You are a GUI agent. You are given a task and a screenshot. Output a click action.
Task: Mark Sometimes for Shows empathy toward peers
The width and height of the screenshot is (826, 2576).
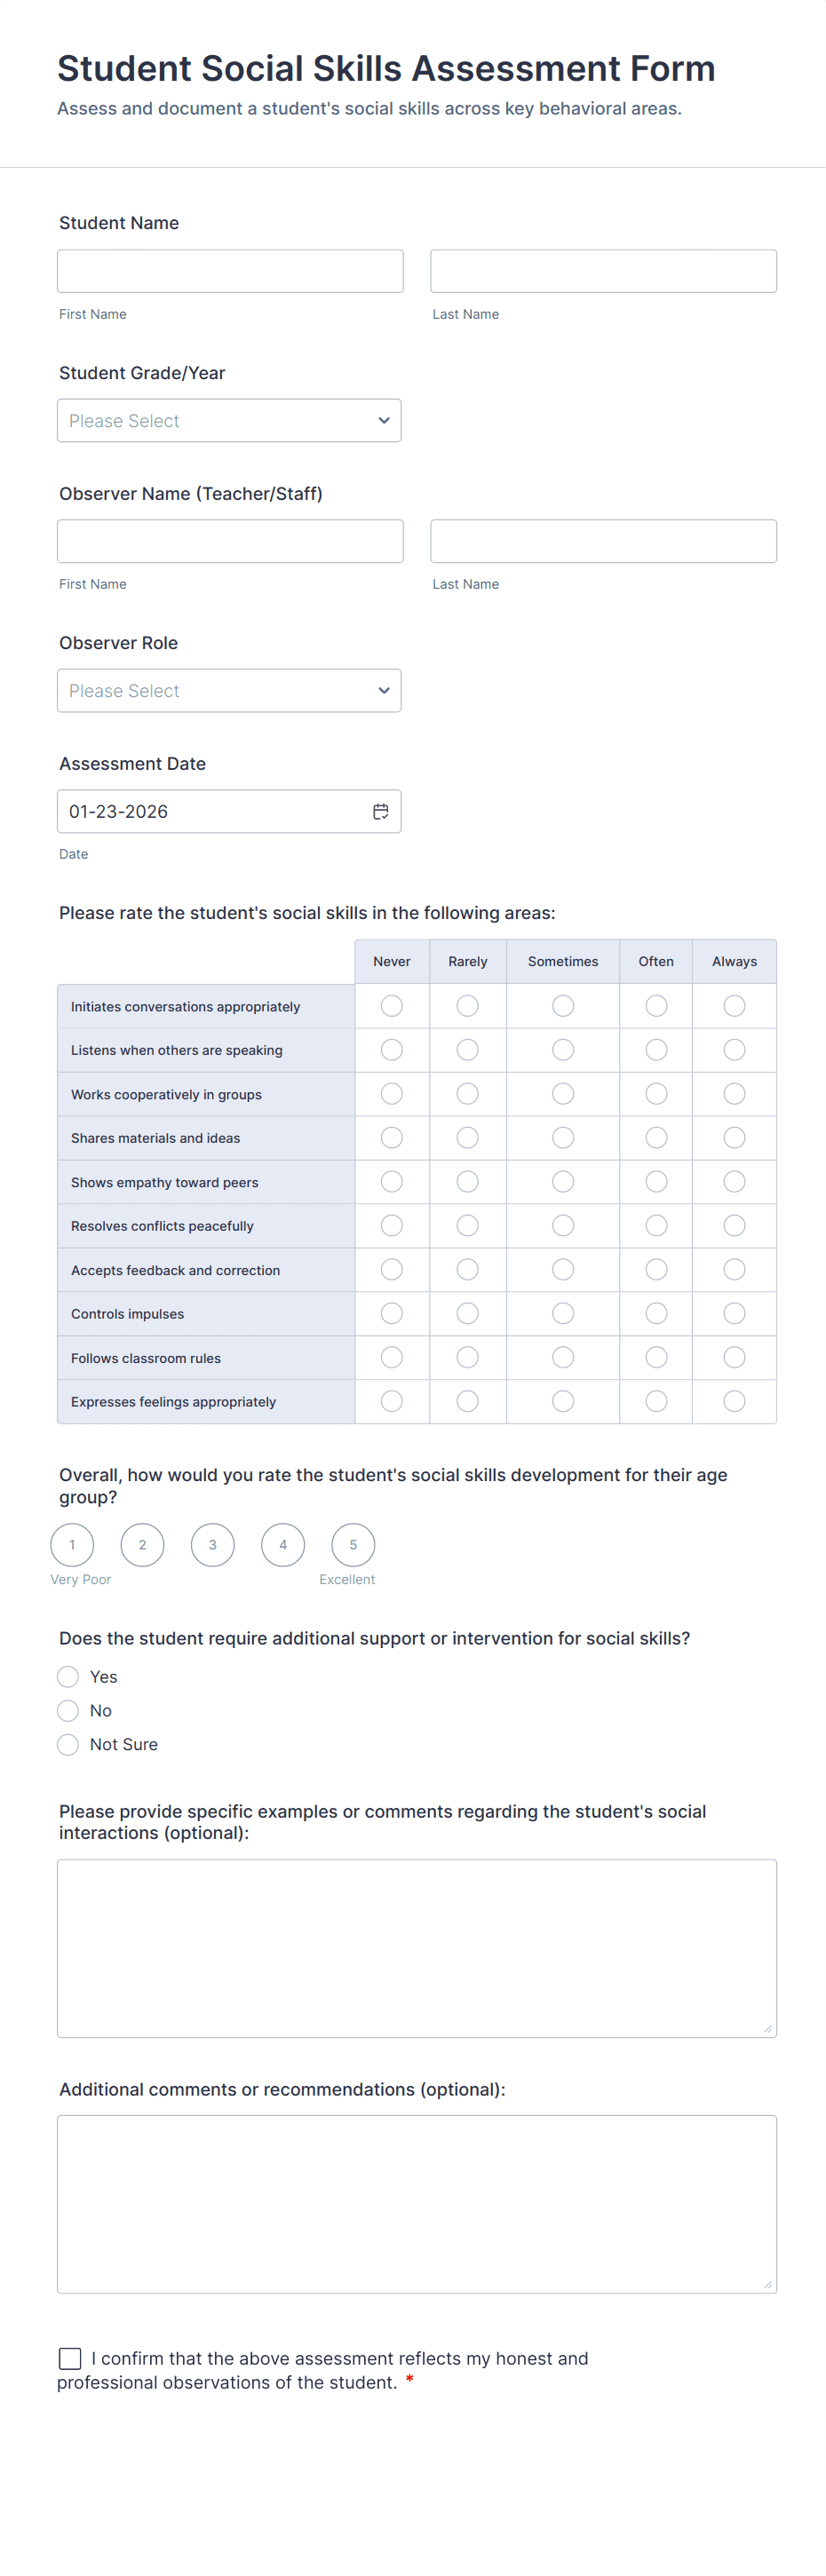pos(562,1181)
